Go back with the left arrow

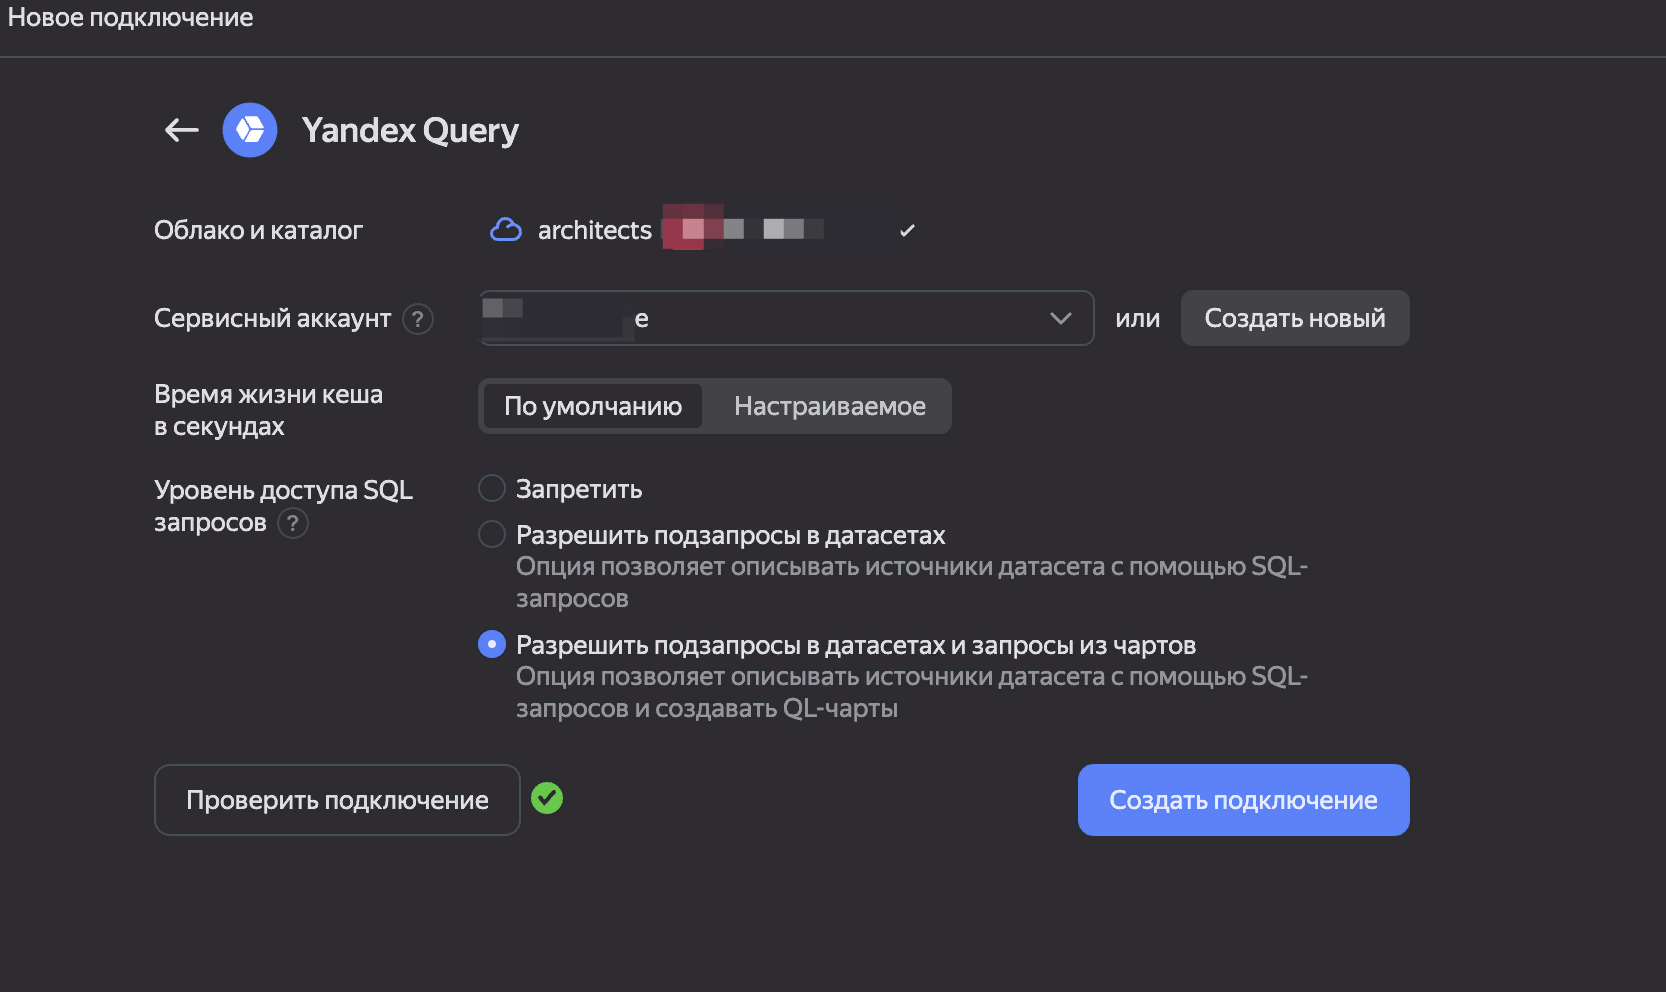181,130
